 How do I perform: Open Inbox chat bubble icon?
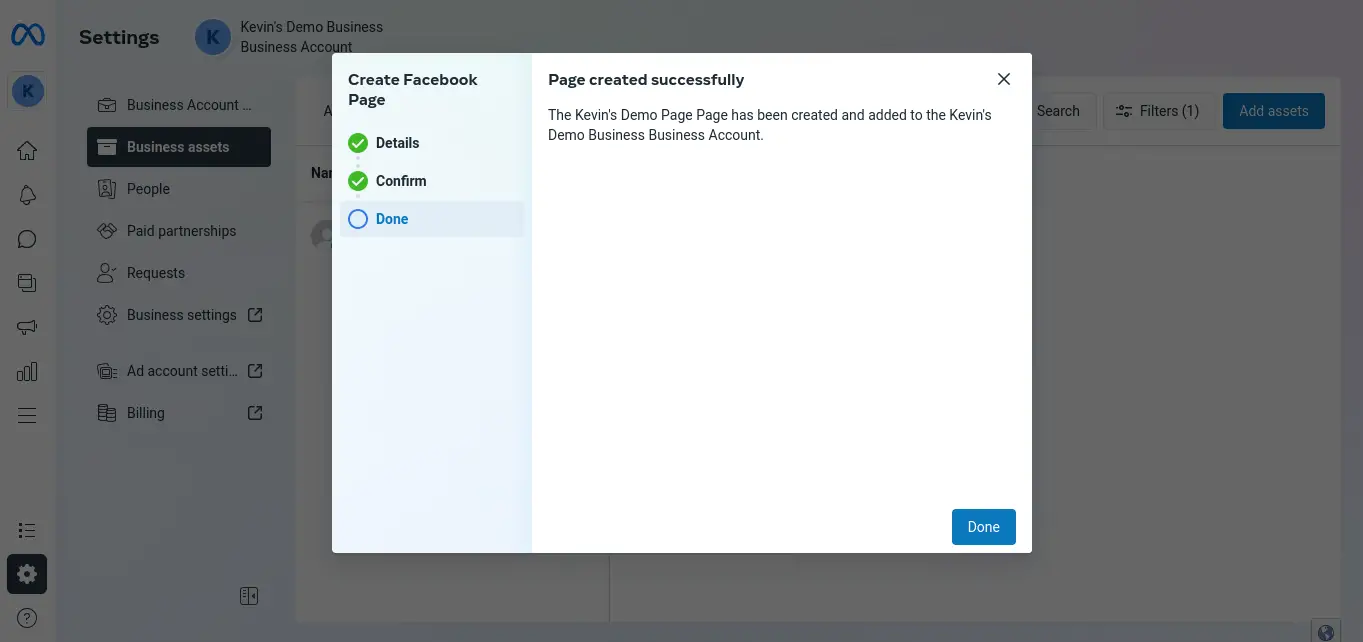(x=27, y=239)
